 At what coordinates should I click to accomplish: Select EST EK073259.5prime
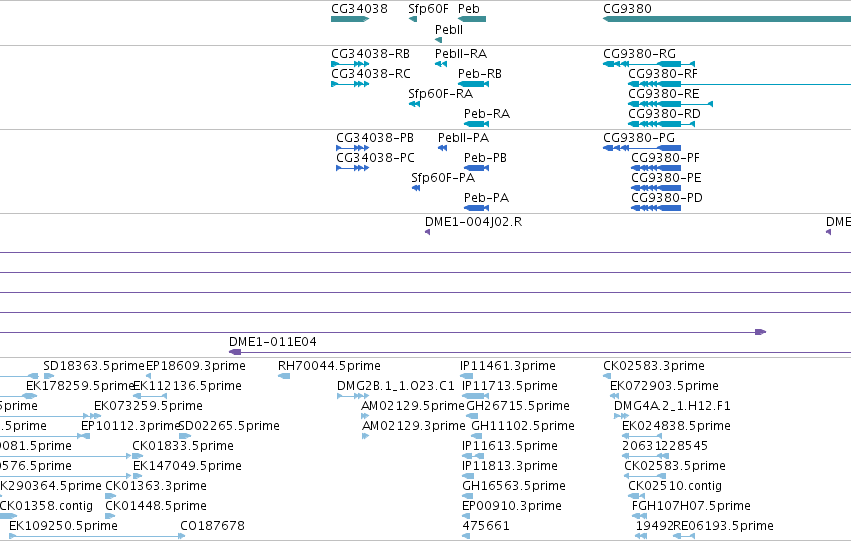point(148,406)
